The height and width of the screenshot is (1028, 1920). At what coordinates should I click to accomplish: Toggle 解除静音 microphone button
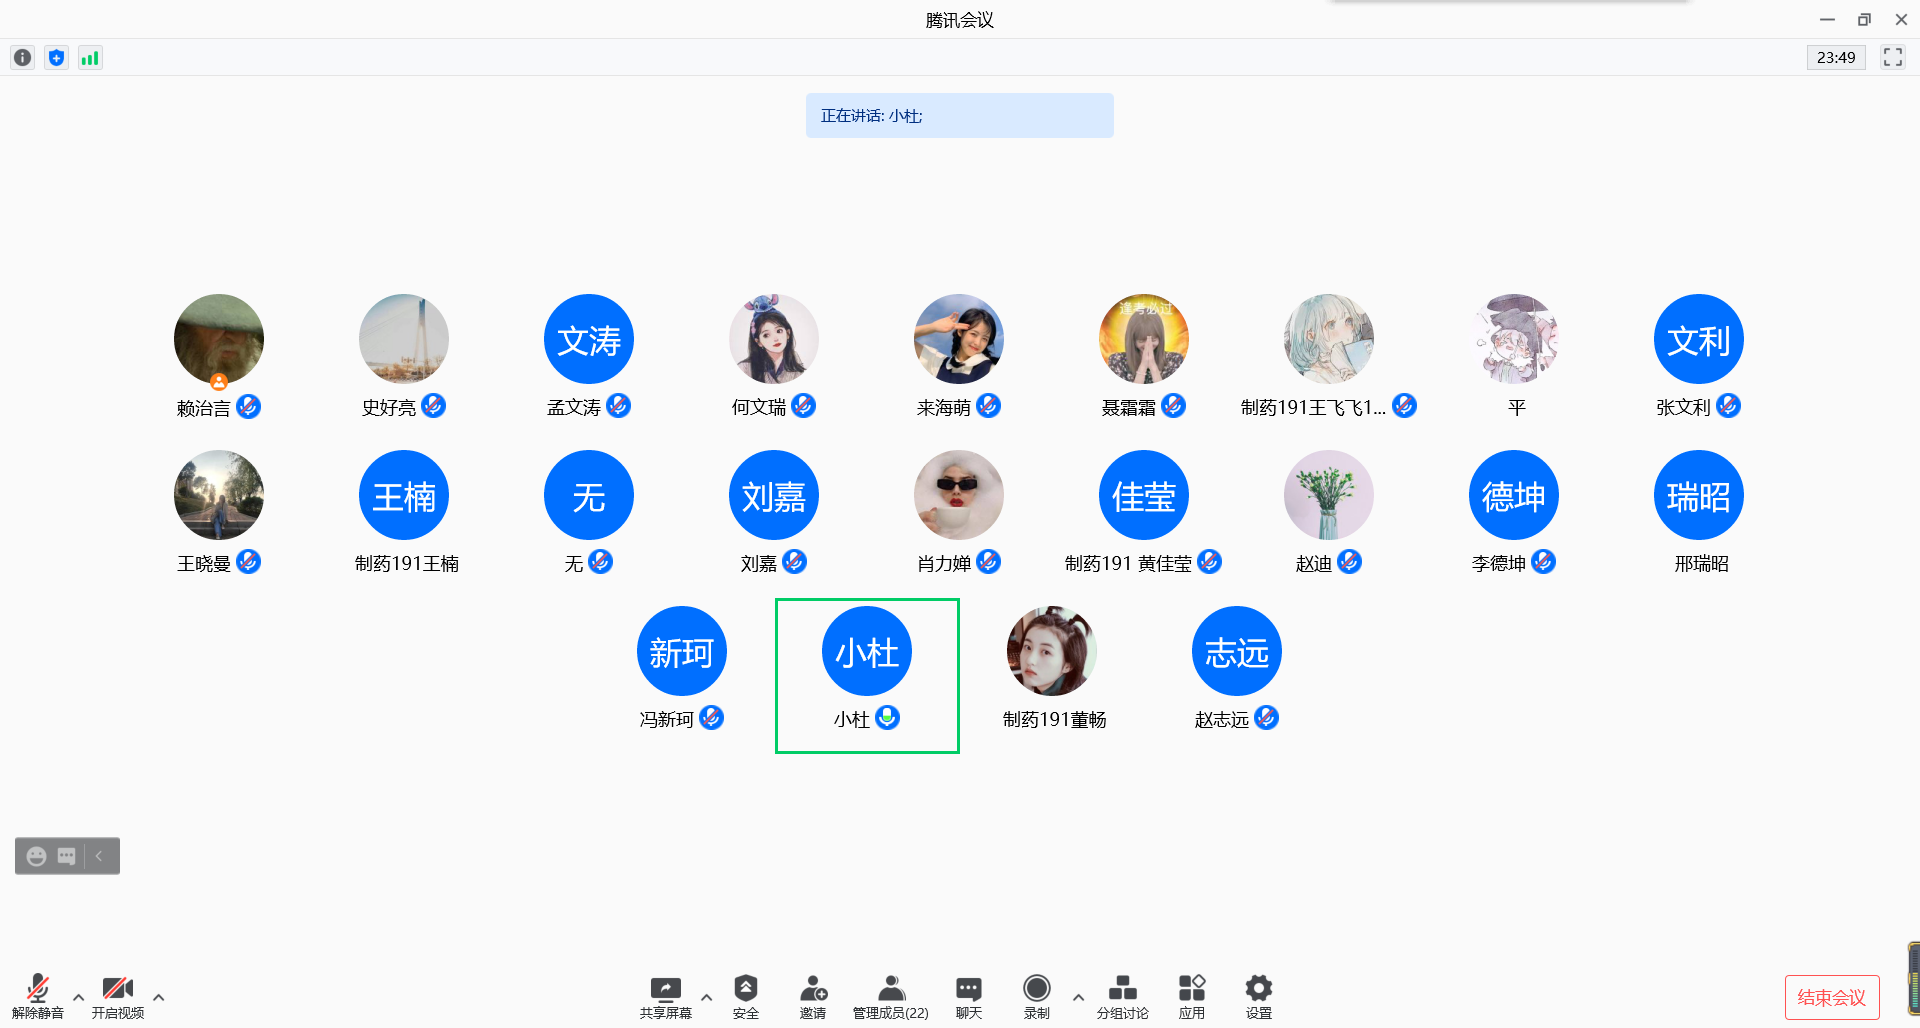pyautogui.click(x=38, y=996)
